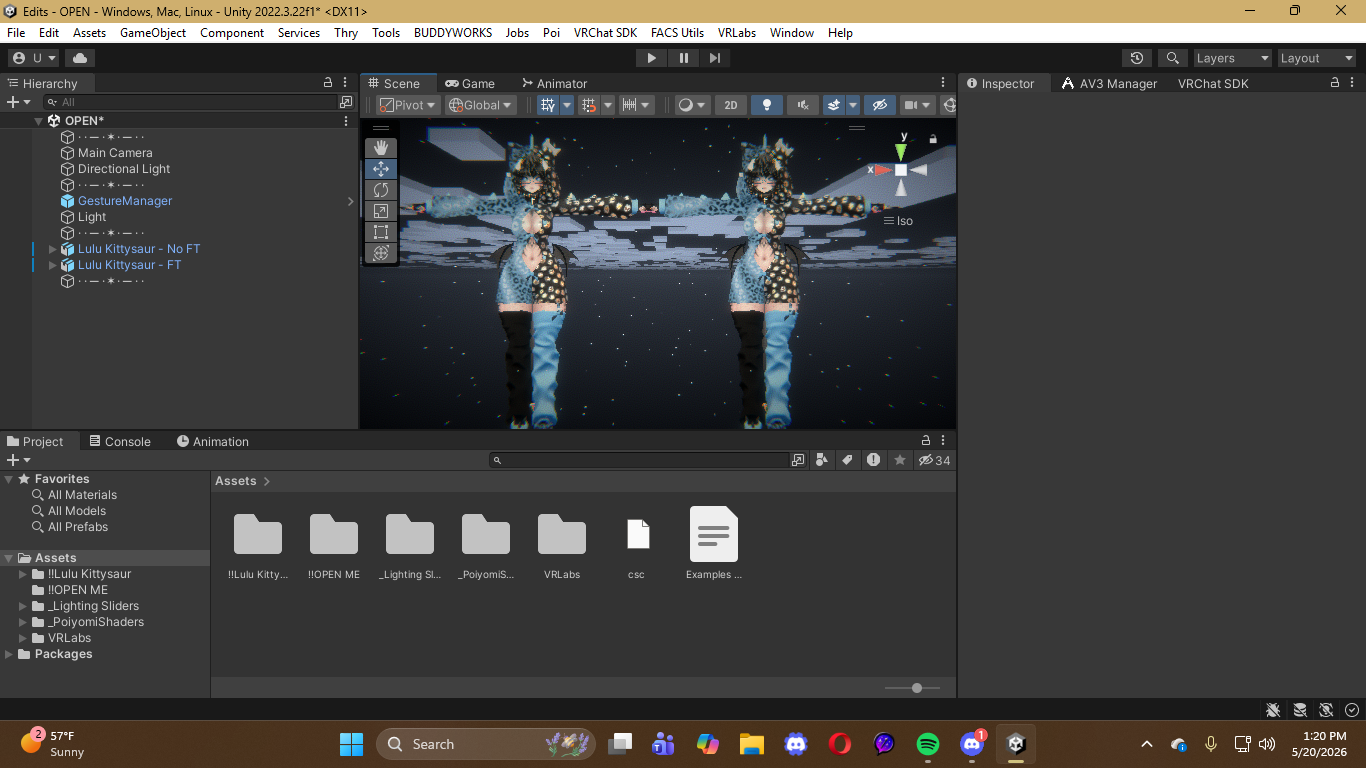Open the Layers dropdown
The height and width of the screenshot is (768, 1366).
(1231, 58)
